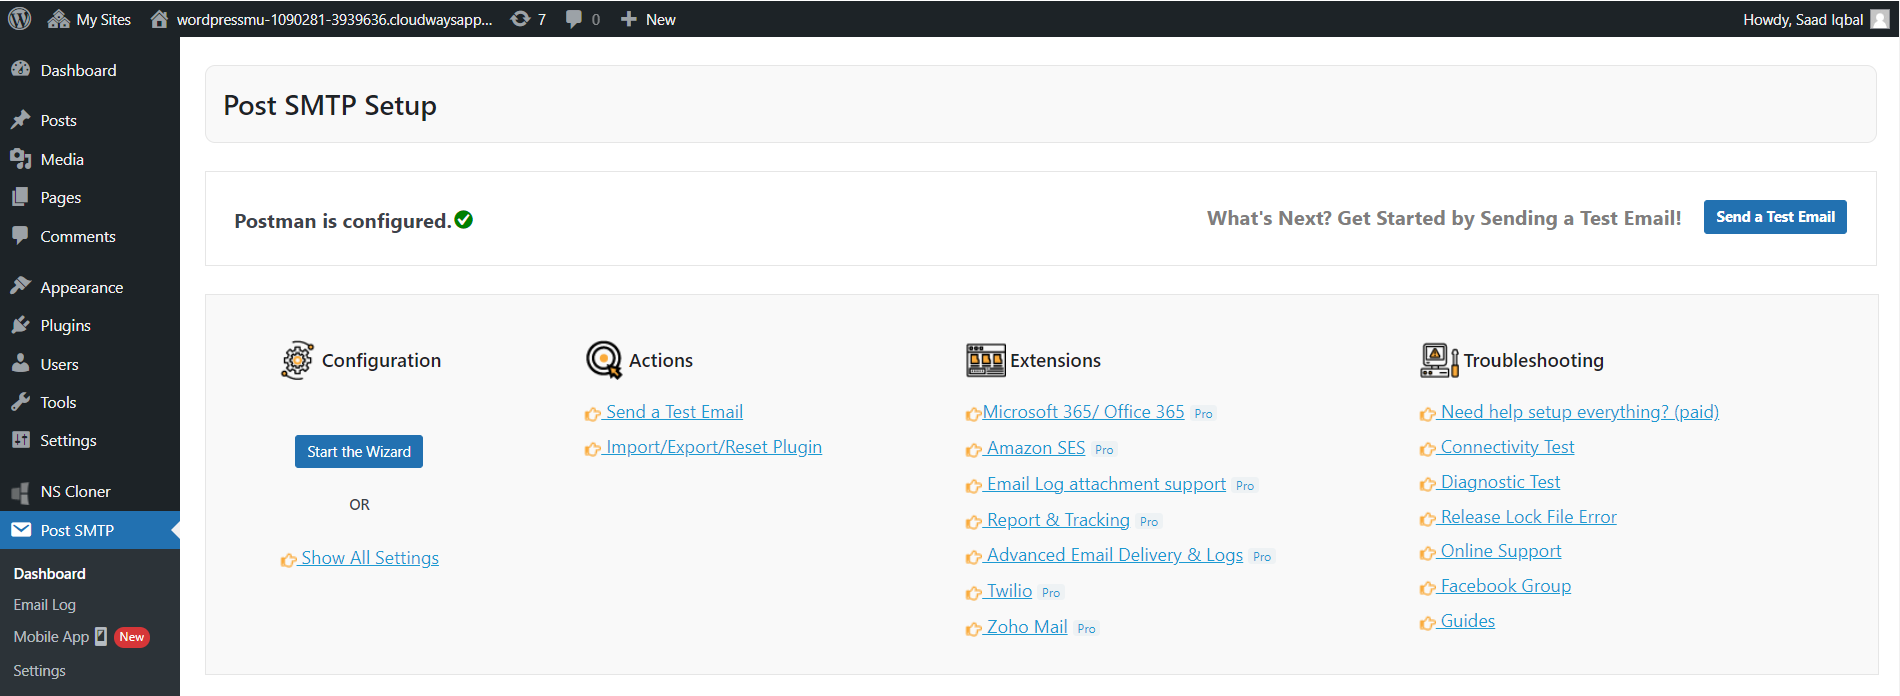Viewport: 1900px width, 696px height.
Task: Click the green configured checkmark icon
Action: pos(464,220)
